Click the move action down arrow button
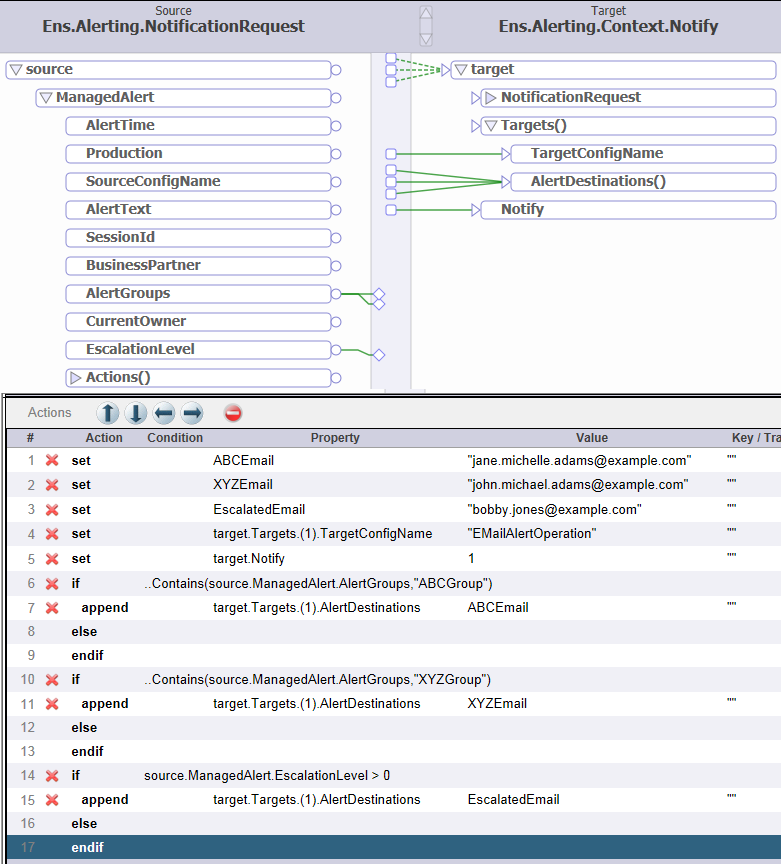Viewport: 781px width, 864px height. point(136,413)
